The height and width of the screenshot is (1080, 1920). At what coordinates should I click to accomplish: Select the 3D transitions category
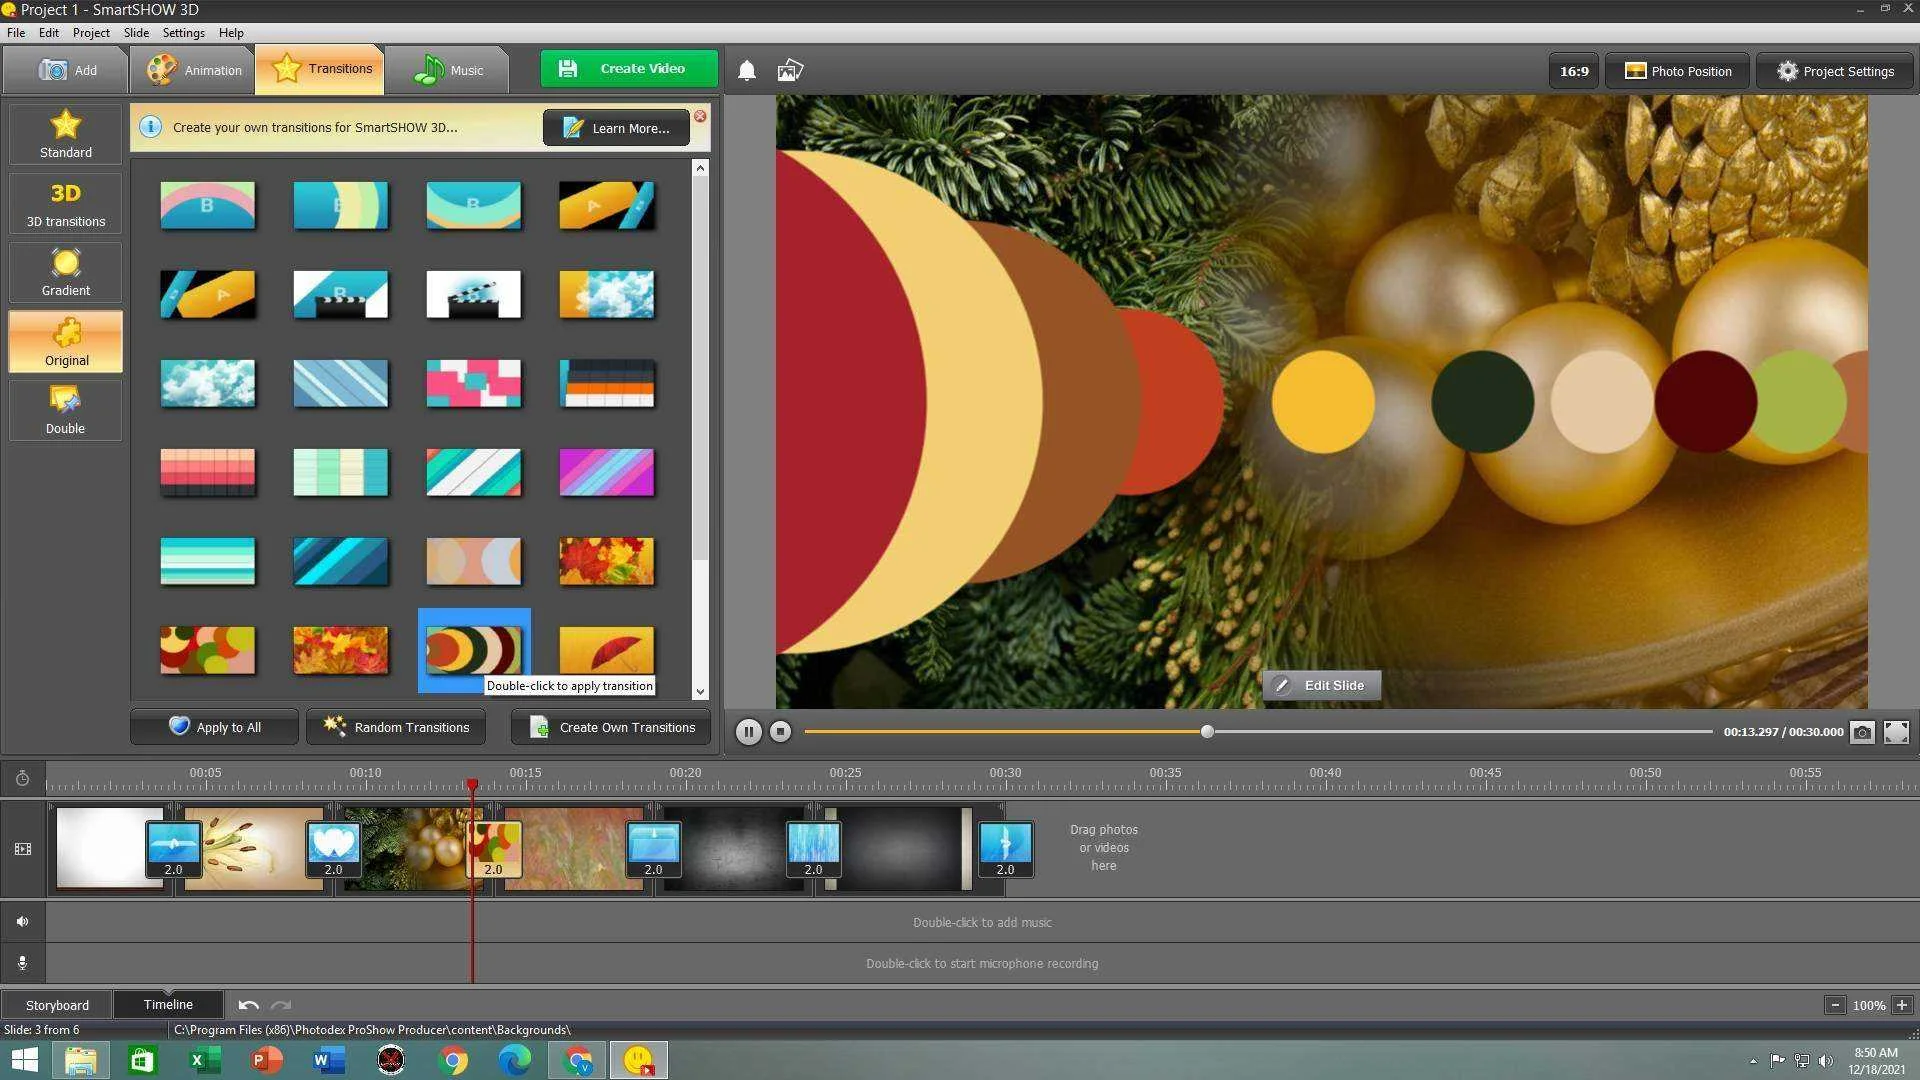(66, 204)
